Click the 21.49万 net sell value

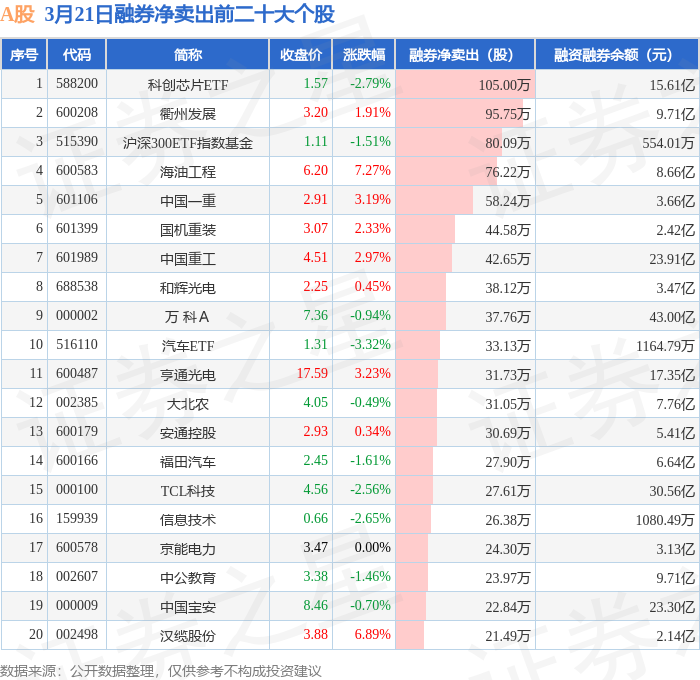tap(508, 636)
